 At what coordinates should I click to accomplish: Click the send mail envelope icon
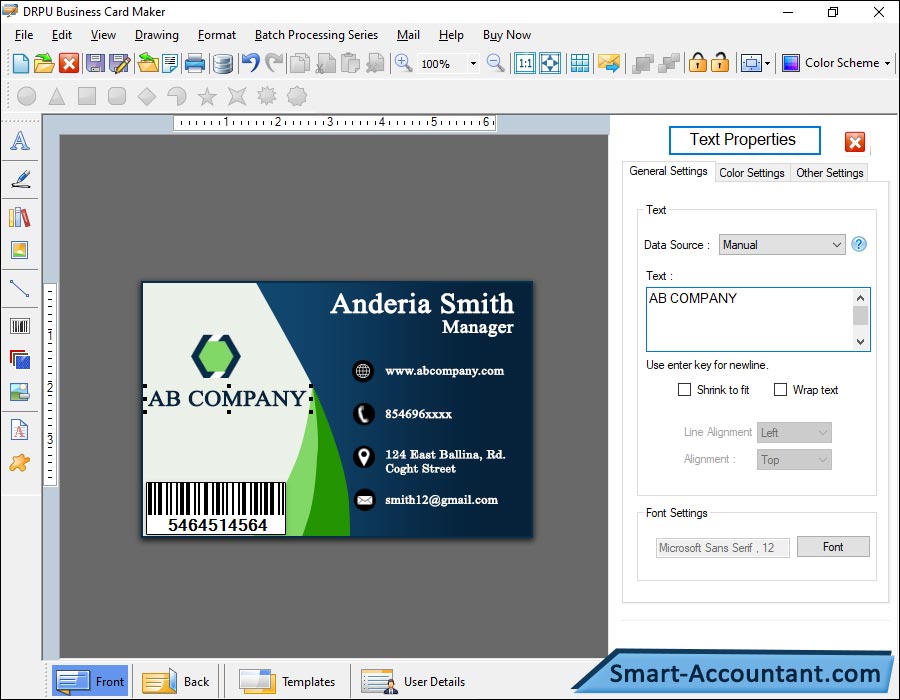coord(608,63)
